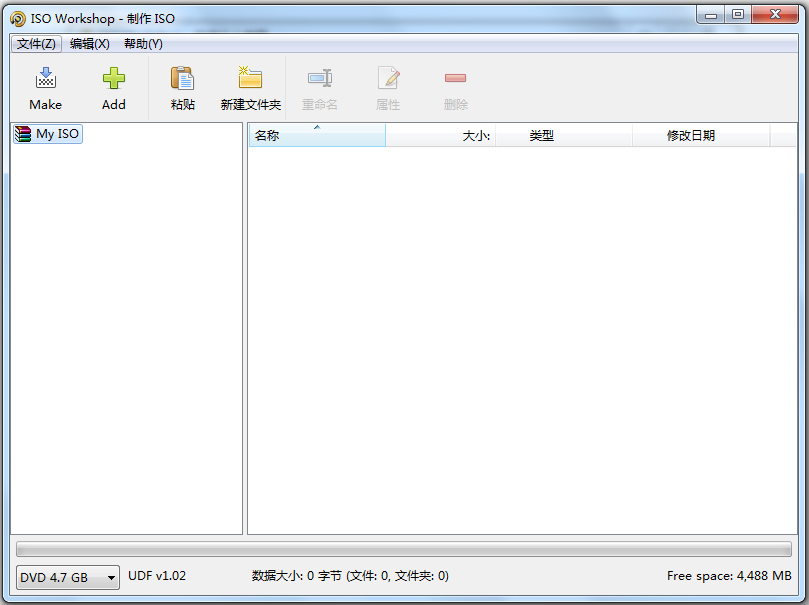Open 属性 properties icon
The image size is (809, 605).
point(388,78)
